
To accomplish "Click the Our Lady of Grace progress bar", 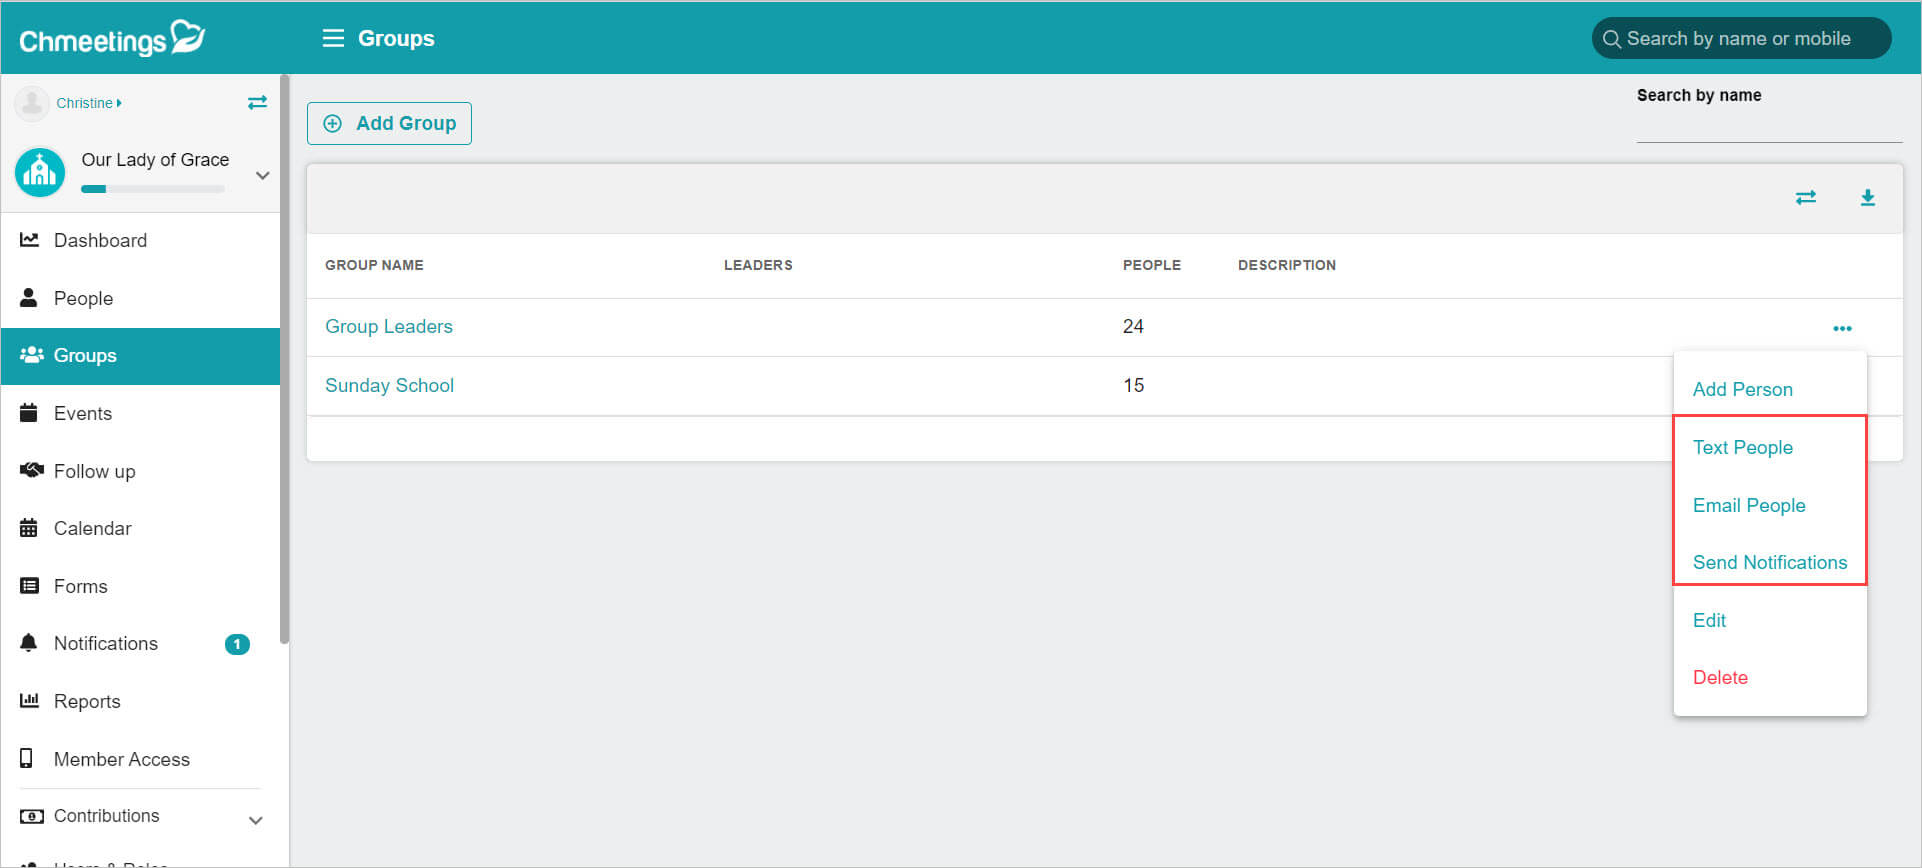I will click(152, 188).
